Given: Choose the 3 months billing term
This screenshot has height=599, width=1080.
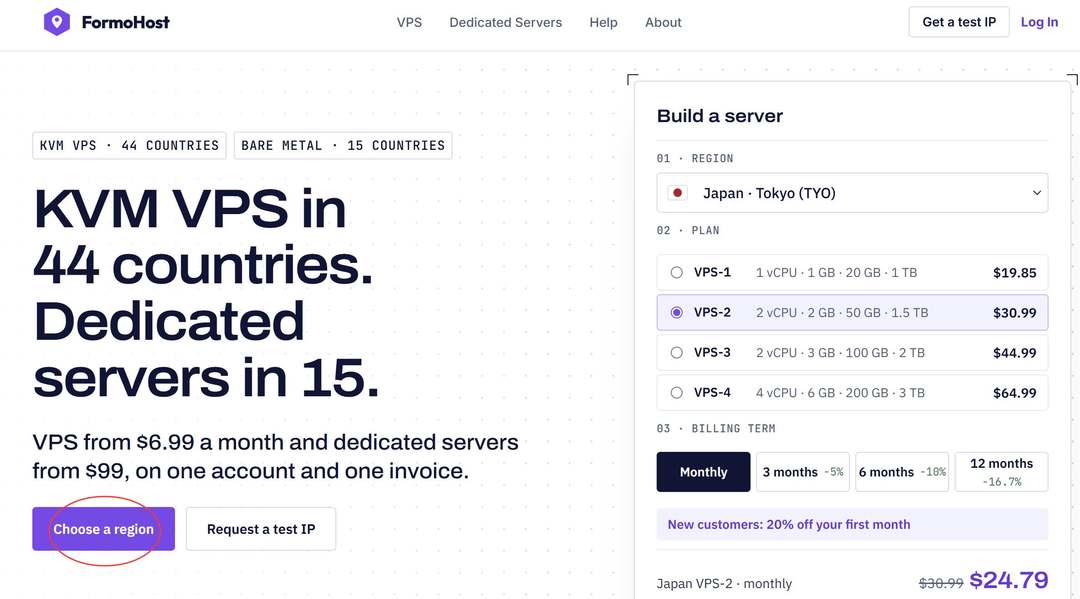Looking at the screenshot, I should [x=802, y=472].
